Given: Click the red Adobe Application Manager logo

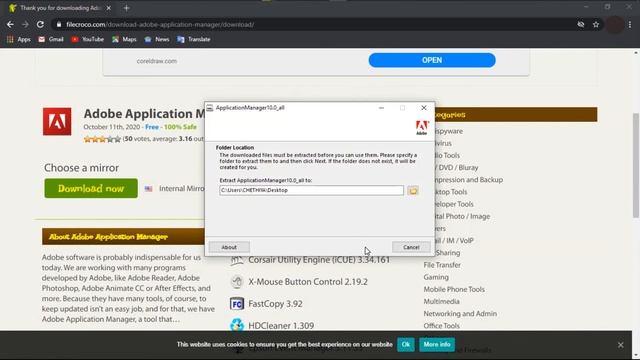Looking at the screenshot, I should point(57,121).
